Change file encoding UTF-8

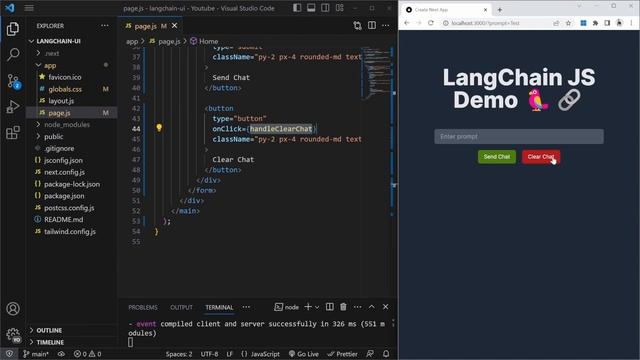click(209, 354)
